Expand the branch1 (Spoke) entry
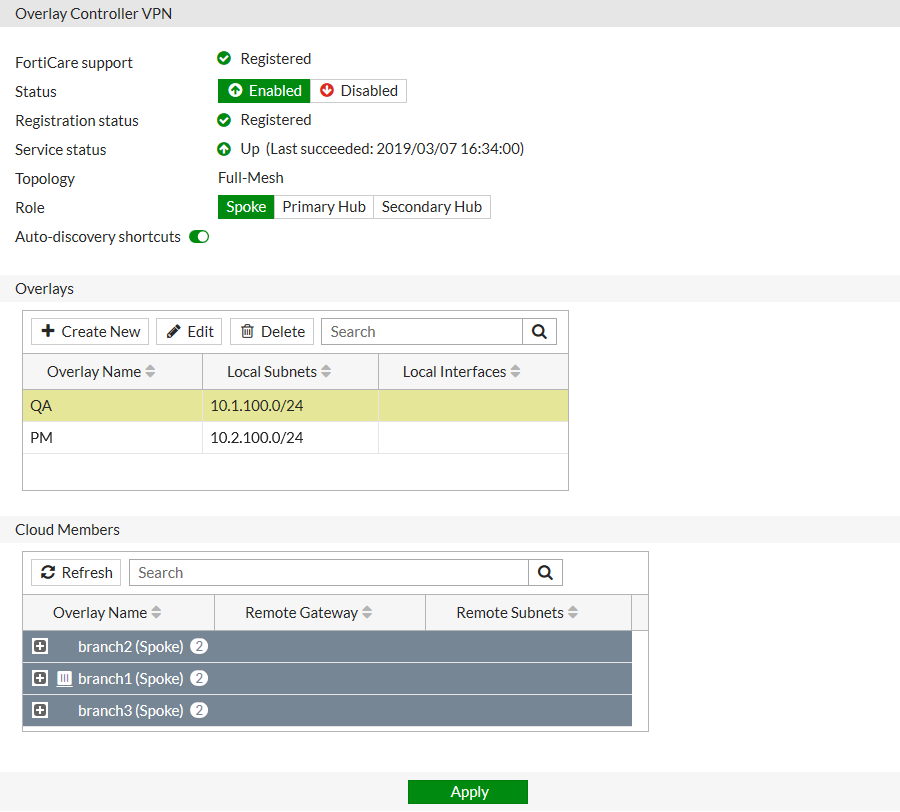900x812 pixels. (40, 678)
